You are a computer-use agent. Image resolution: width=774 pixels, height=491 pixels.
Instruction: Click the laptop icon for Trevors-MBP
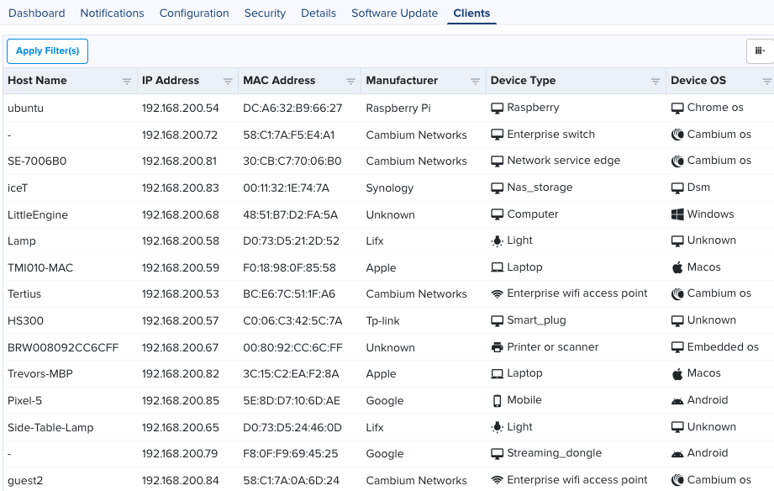(x=497, y=374)
